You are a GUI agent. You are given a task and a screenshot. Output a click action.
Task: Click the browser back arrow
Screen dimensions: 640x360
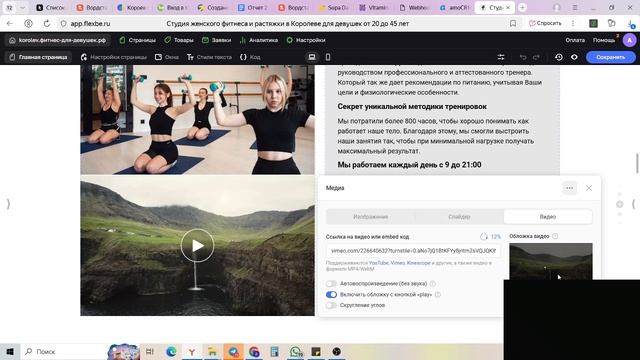click(10, 24)
